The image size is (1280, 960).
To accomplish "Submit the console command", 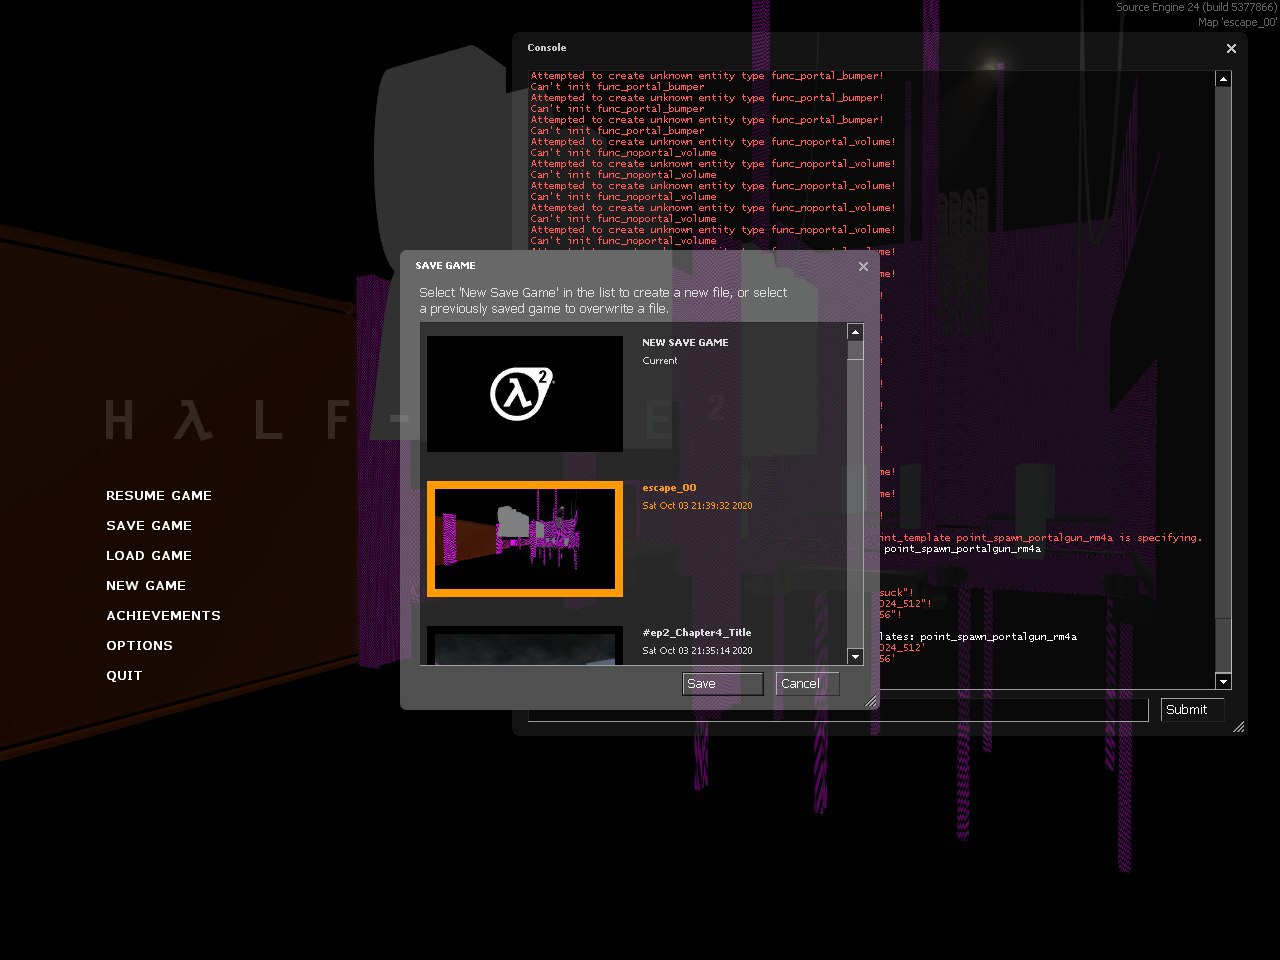I will 1192,710.
